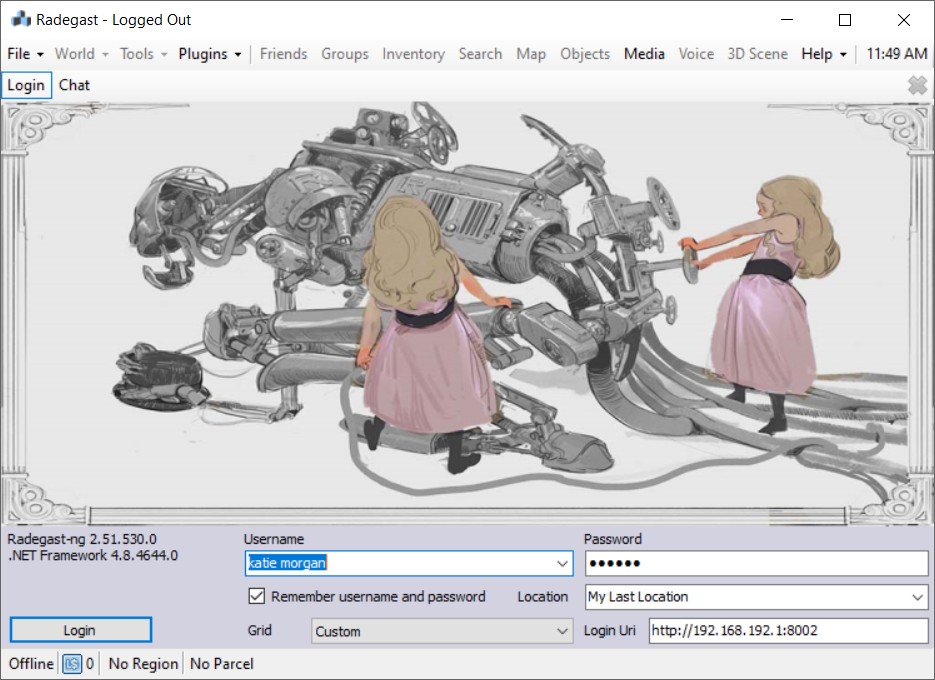Maximize the Radegast window
The height and width of the screenshot is (680, 935).
coord(845,20)
